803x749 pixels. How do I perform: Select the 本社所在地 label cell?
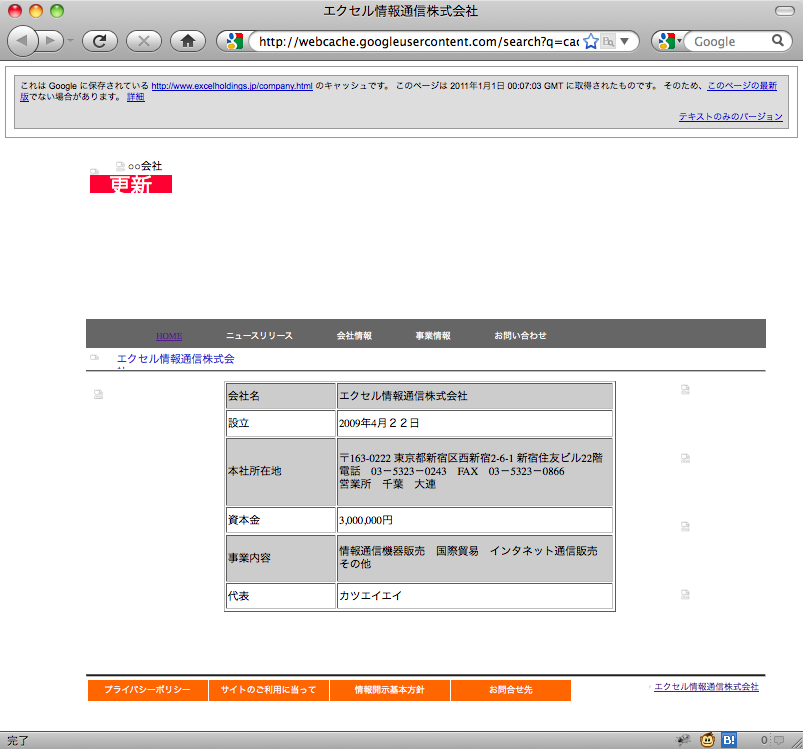pos(281,472)
